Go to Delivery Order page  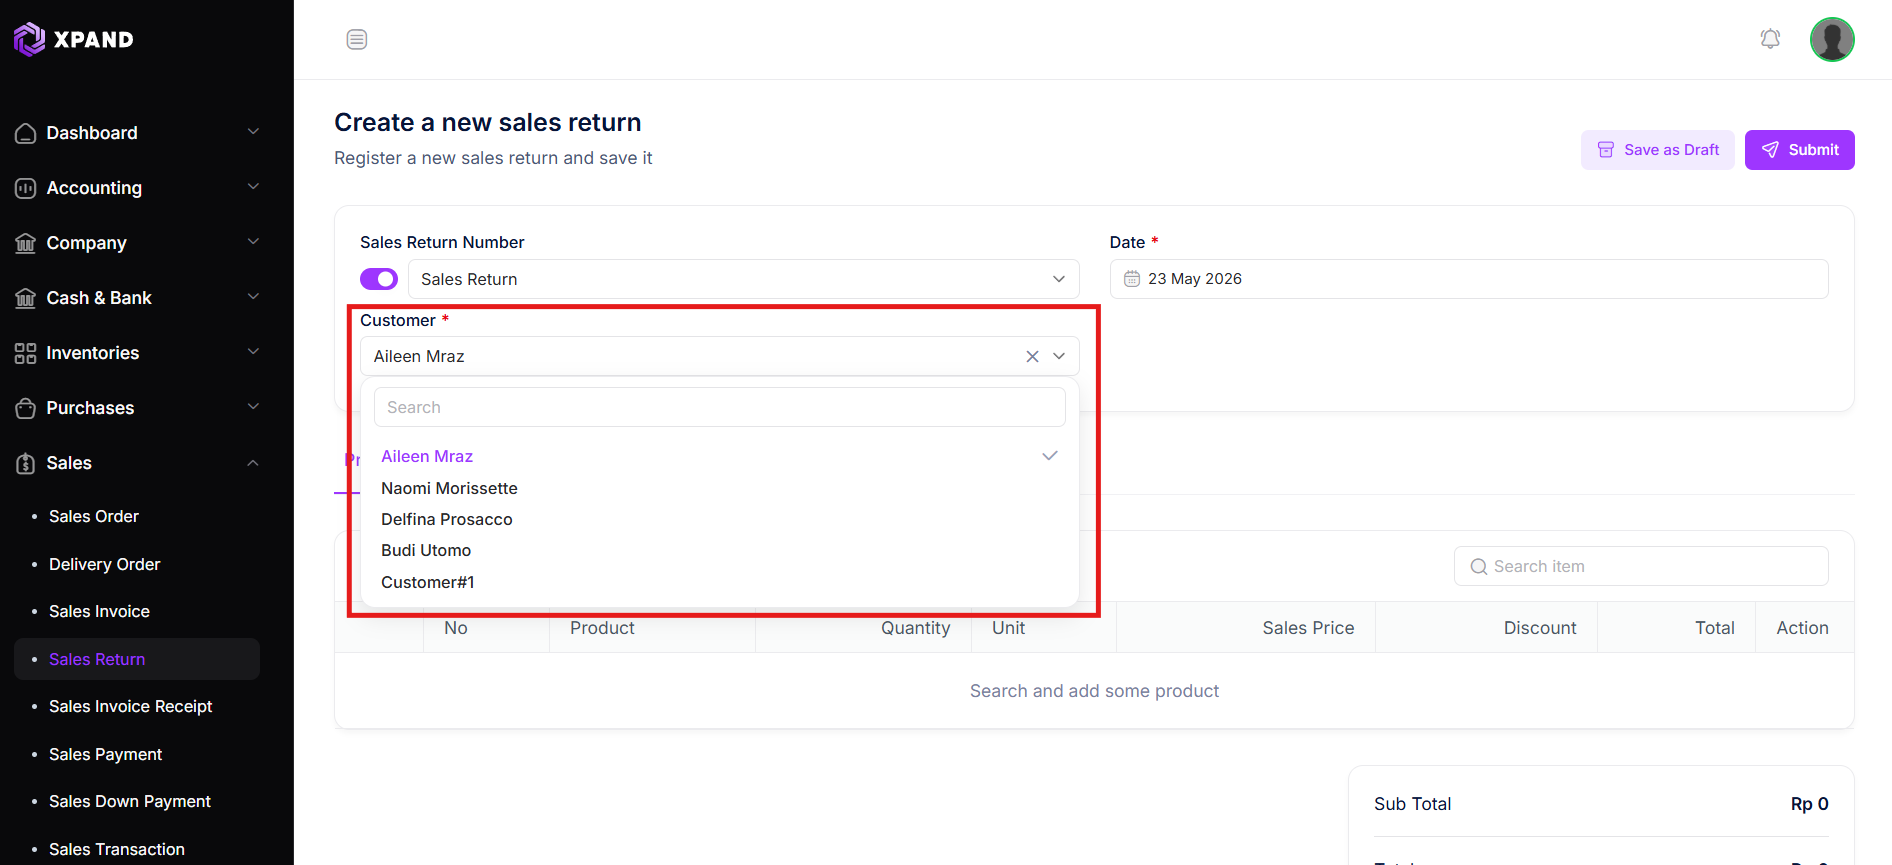pyautogui.click(x=104, y=564)
